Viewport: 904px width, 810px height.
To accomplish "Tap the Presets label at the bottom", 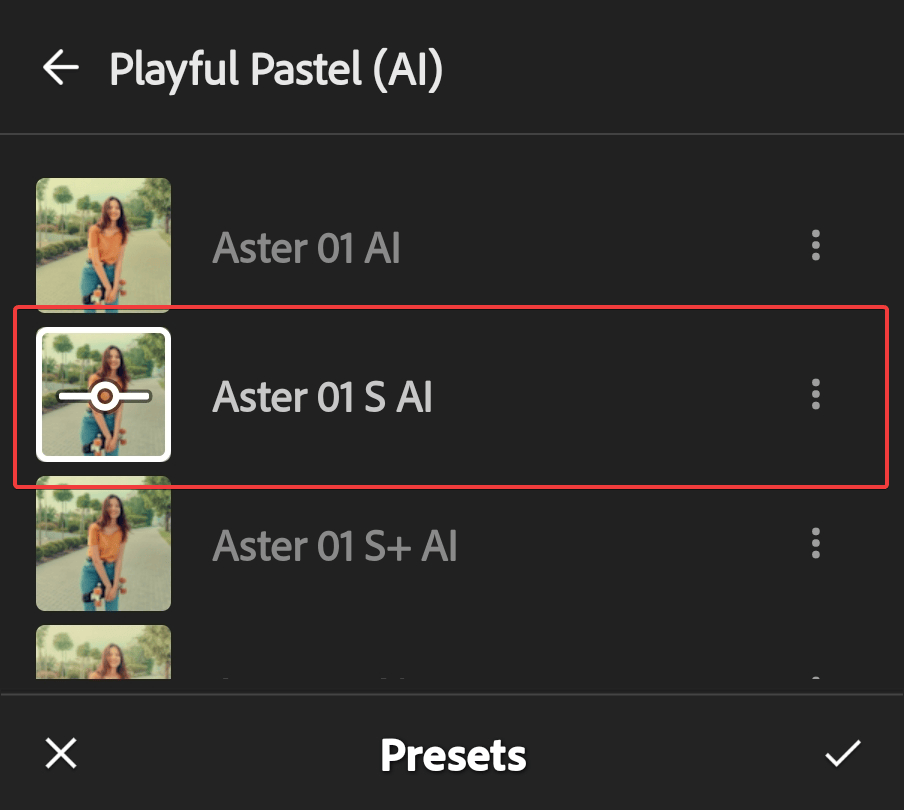I will 452,756.
